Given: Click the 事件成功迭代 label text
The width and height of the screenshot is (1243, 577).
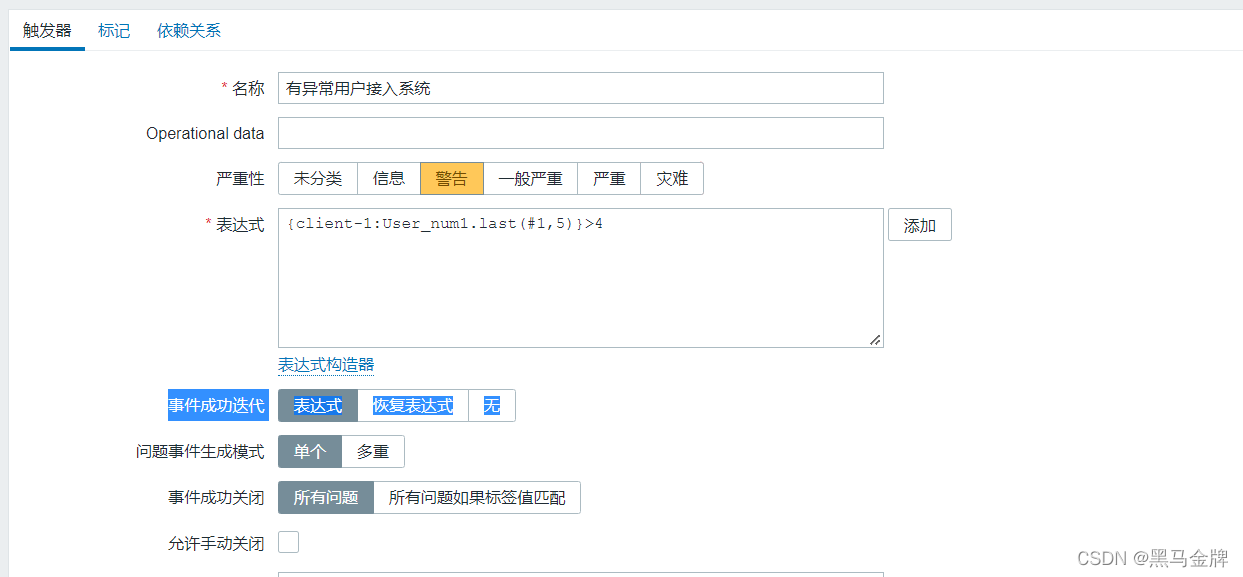Looking at the screenshot, I should pos(217,405).
